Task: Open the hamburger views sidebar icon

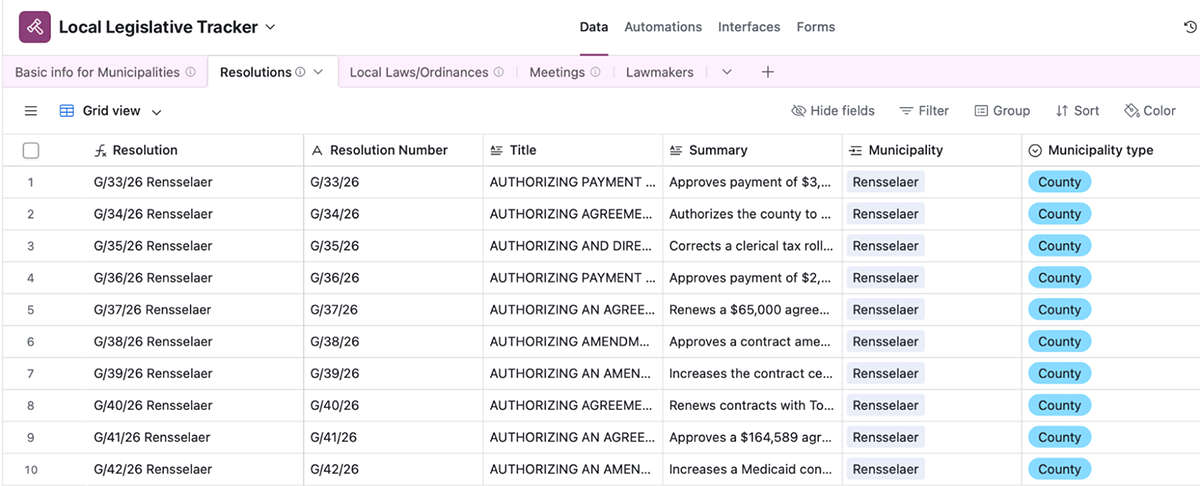Action: (x=31, y=111)
